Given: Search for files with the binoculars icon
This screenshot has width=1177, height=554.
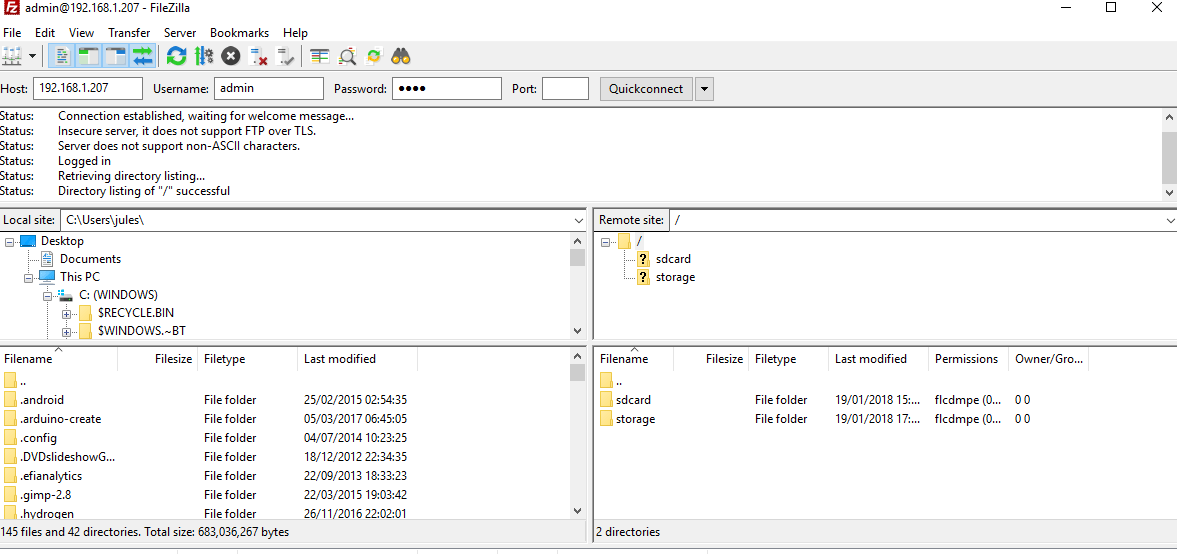Looking at the screenshot, I should [401, 56].
